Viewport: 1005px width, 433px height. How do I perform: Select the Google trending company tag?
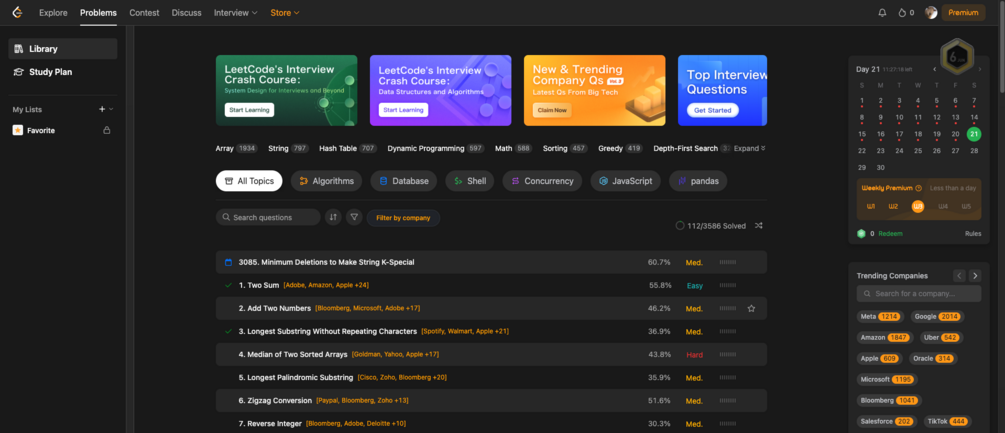[936, 316]
